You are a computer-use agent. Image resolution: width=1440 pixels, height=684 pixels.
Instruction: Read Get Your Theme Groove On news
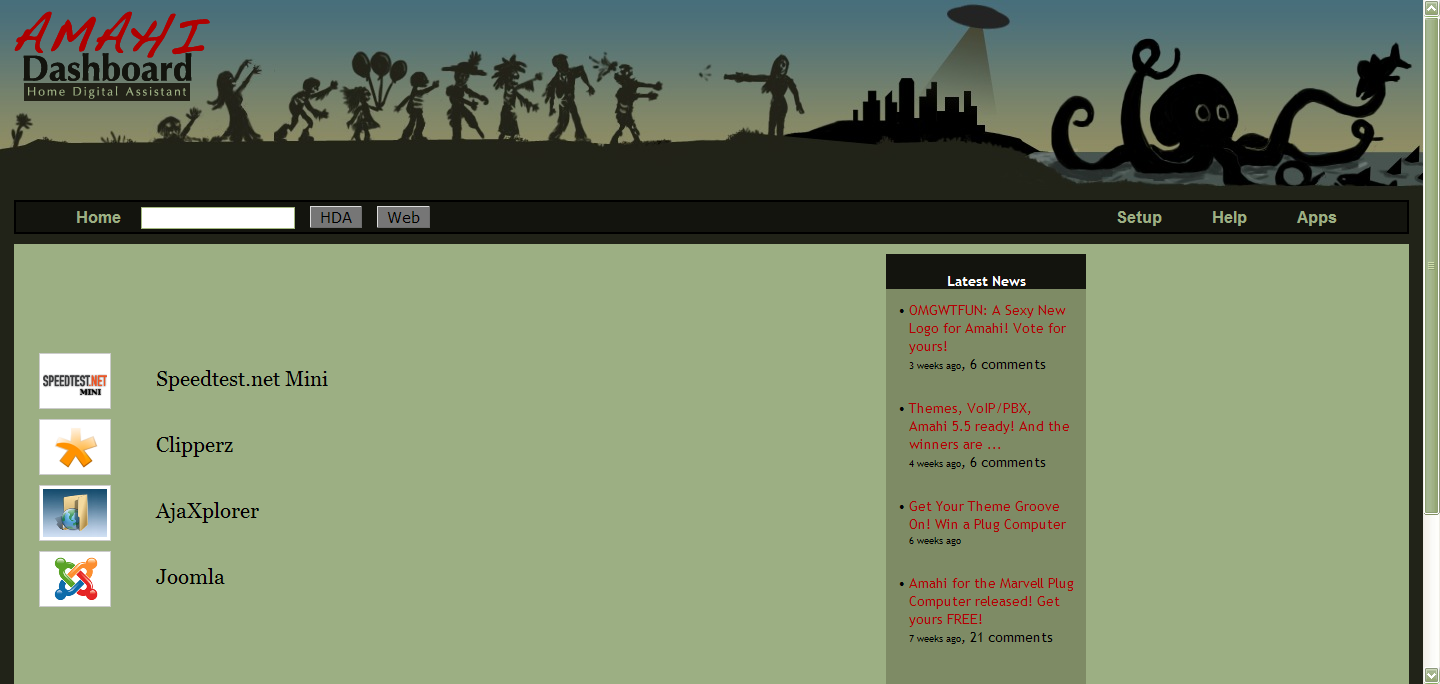click(987, 515)
